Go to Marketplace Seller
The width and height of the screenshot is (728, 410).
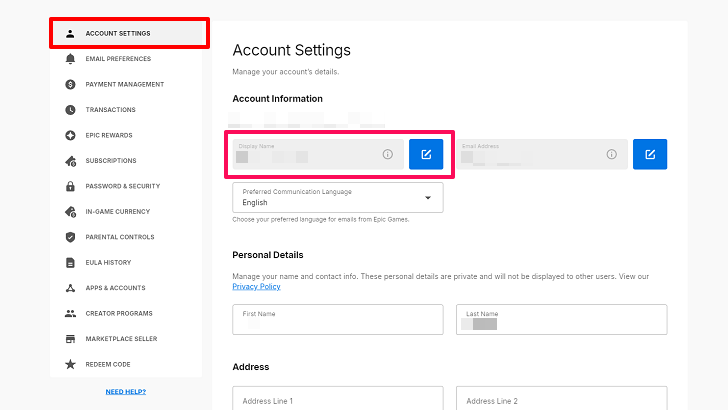[126, 338]
